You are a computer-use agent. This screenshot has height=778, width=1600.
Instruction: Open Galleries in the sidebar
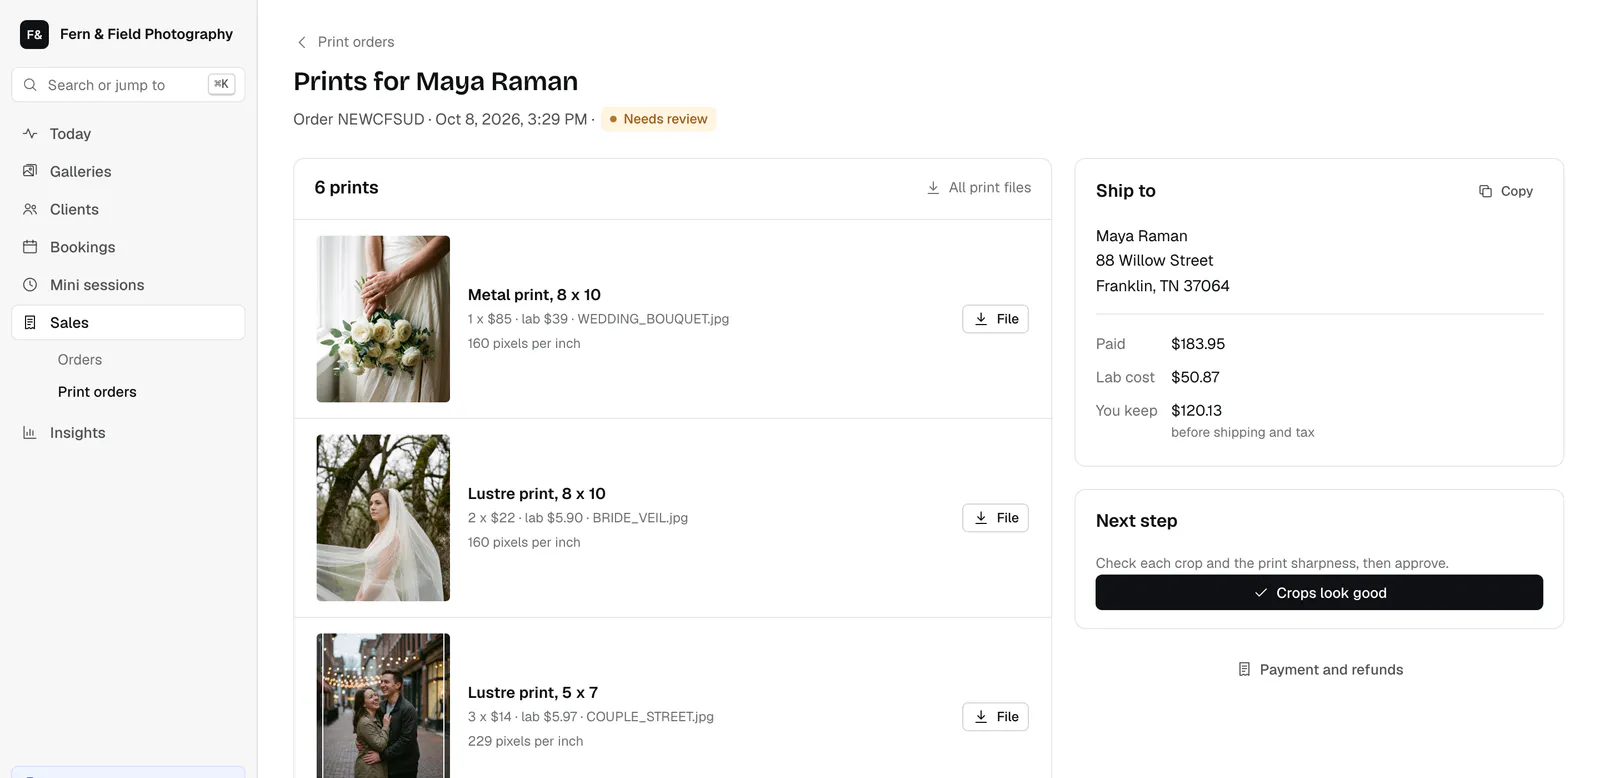pyautogui.click(x=128, y=172)
